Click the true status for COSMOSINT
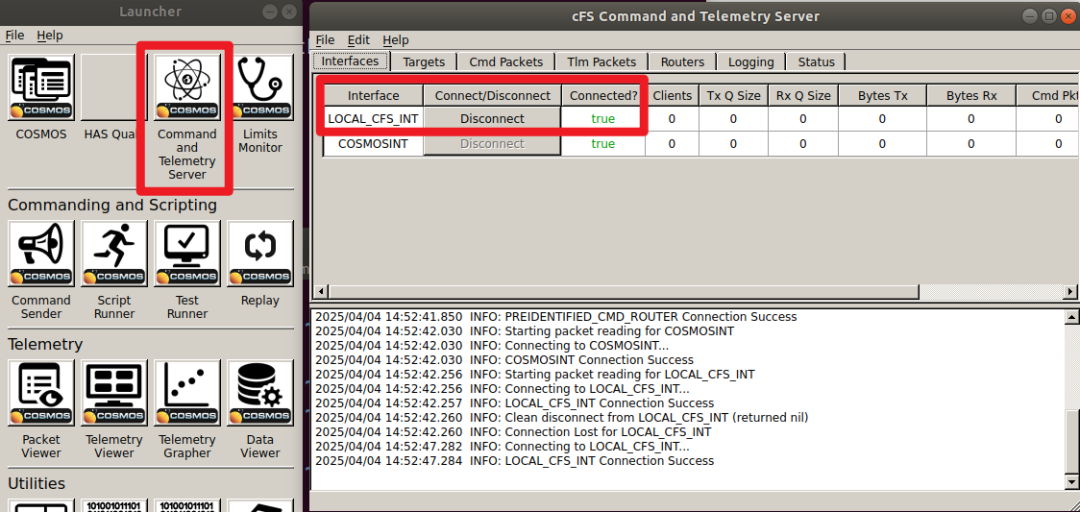 pos(603,144)
